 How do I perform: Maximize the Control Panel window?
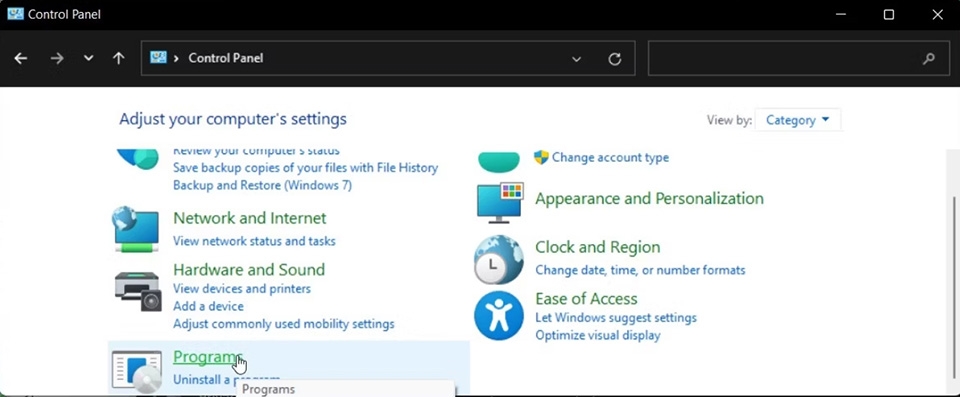pos(889,15)
